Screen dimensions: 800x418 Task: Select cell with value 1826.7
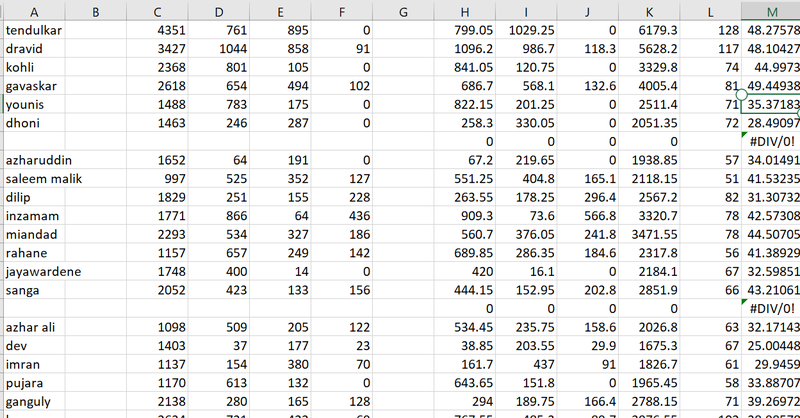[x=649, y=364]
